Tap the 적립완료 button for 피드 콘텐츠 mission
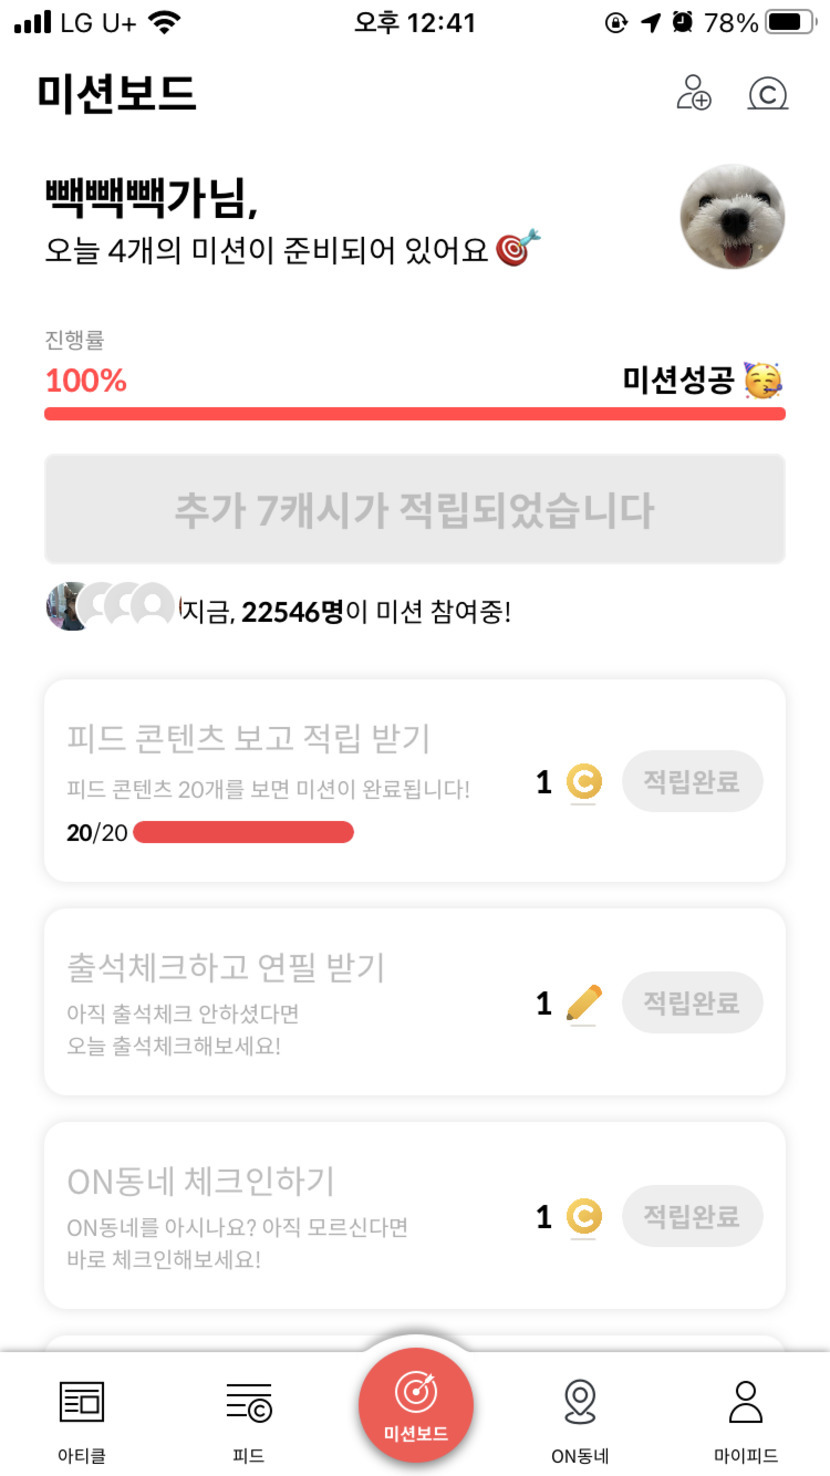 (692, 781)
